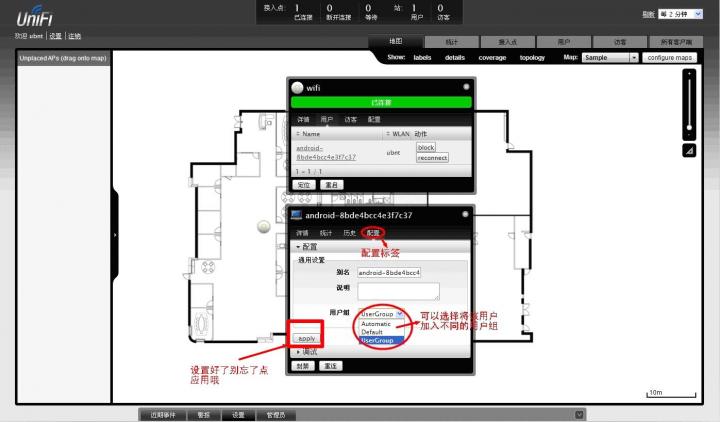The height and width of the screenshot is (422, 720).
Task: Open 配置 tab in the wifi panel
Action: pos(374,119)
